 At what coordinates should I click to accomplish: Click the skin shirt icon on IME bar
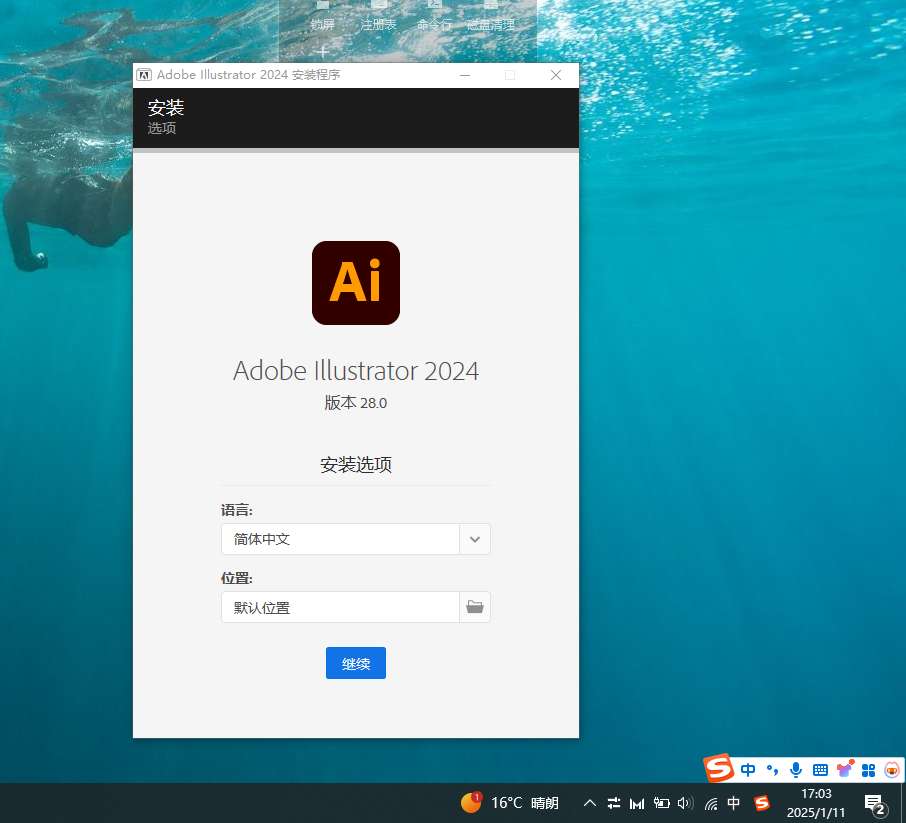tap(845, 769)
